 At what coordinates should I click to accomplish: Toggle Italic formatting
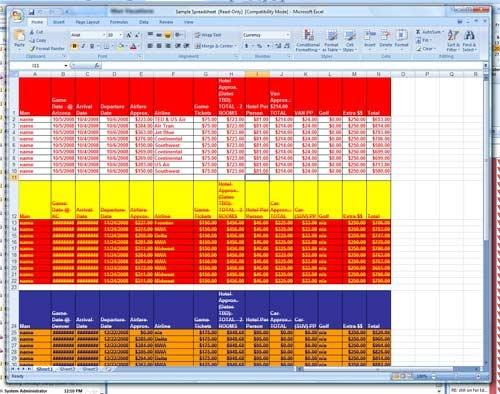[x=83, y=46]
